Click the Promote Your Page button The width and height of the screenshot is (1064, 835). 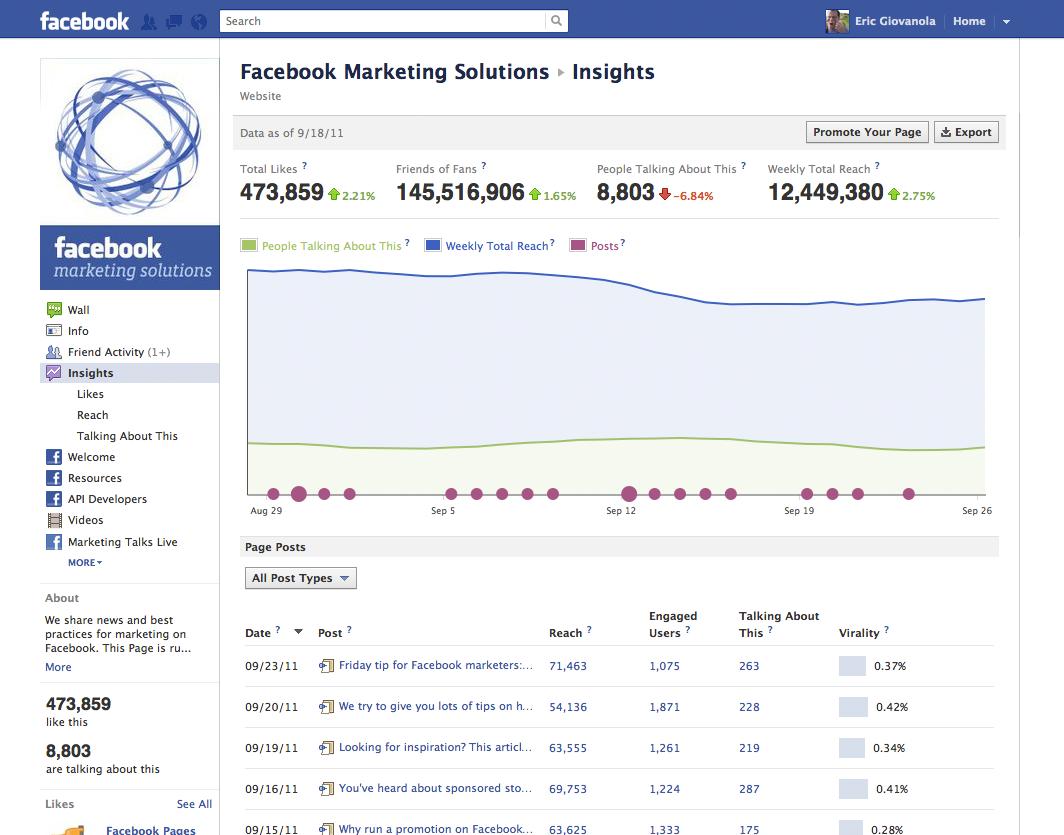click(x=866, y=131)
